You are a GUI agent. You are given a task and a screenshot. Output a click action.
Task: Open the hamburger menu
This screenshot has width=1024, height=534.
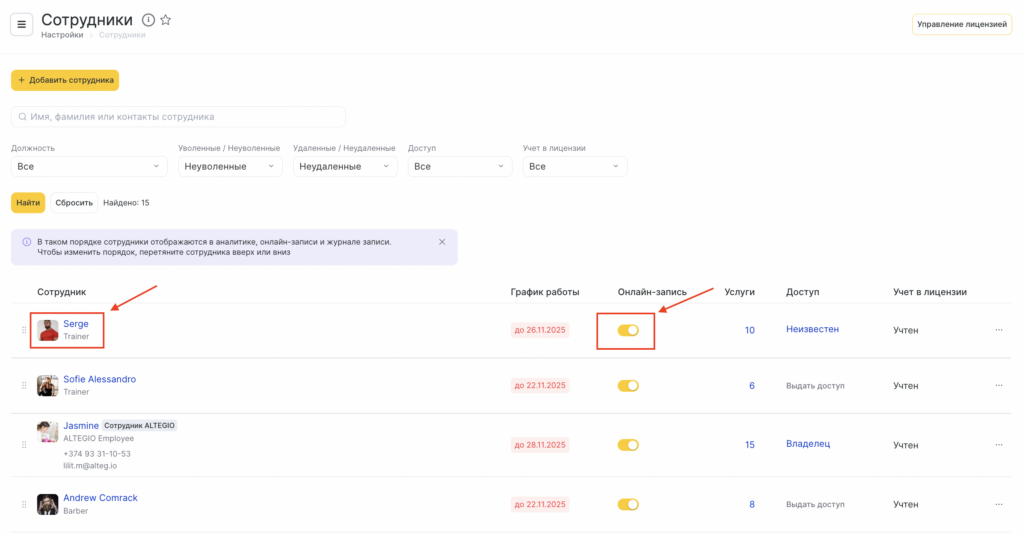click(22, 24)
